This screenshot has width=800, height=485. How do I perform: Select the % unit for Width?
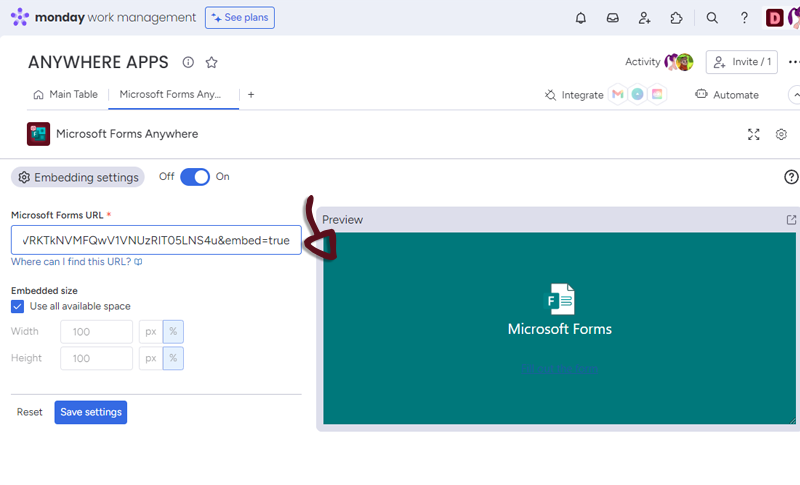point(173,332)
